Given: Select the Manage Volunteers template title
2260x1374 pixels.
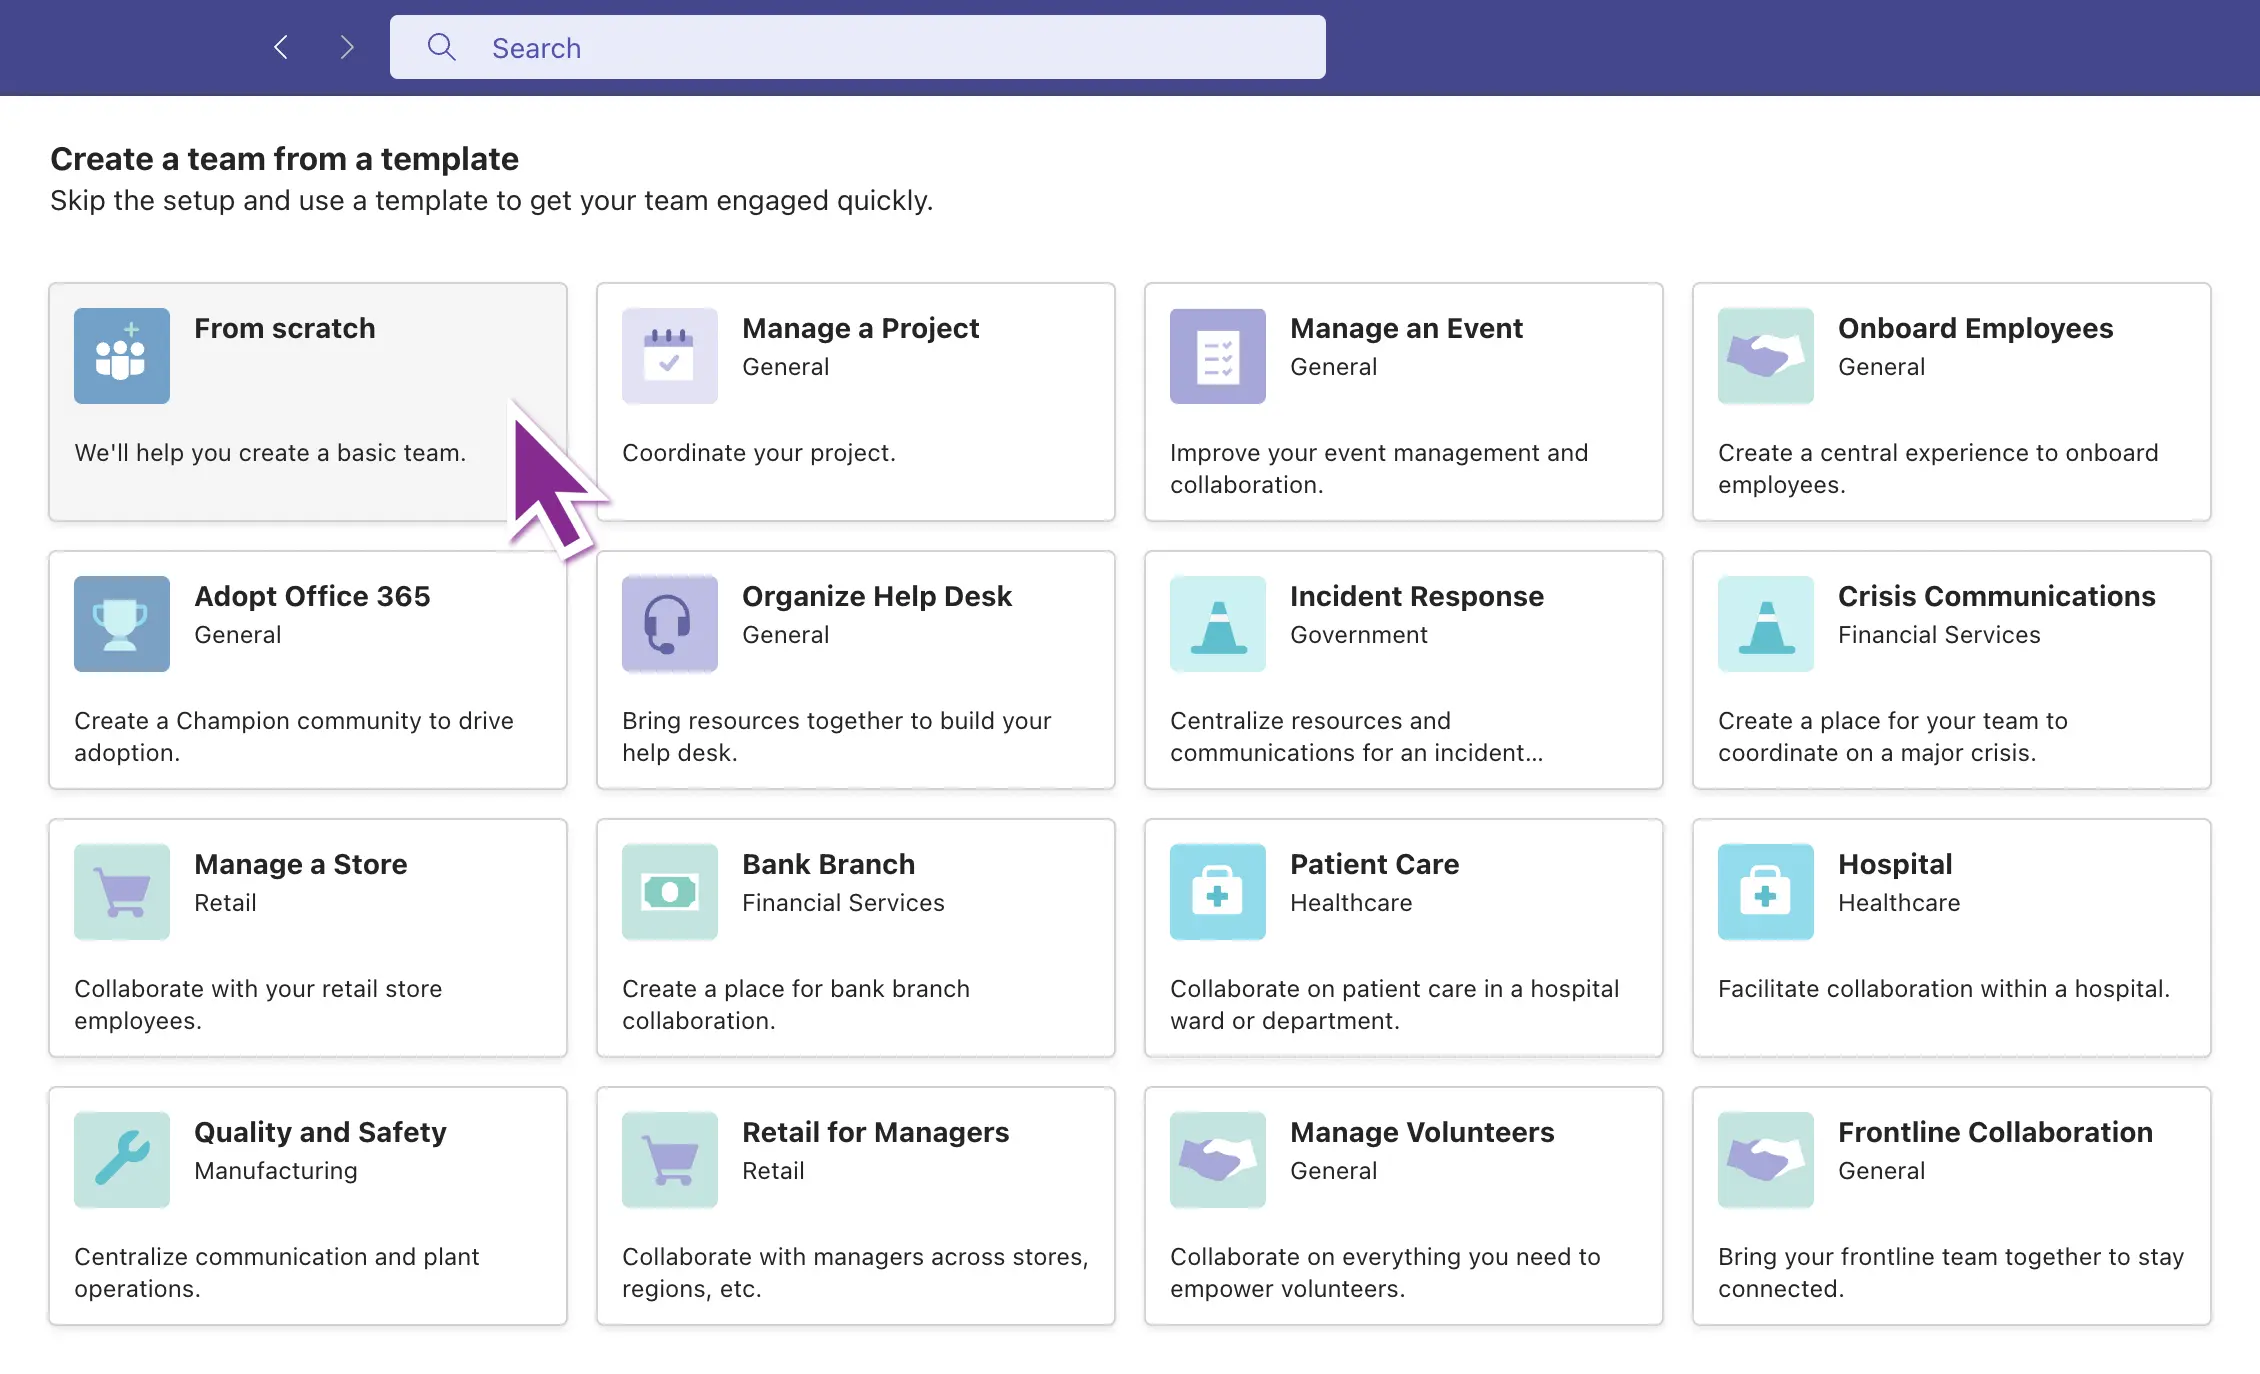Looking at the screenshot, I should pyautogui.click(x=1421, y=1132).
